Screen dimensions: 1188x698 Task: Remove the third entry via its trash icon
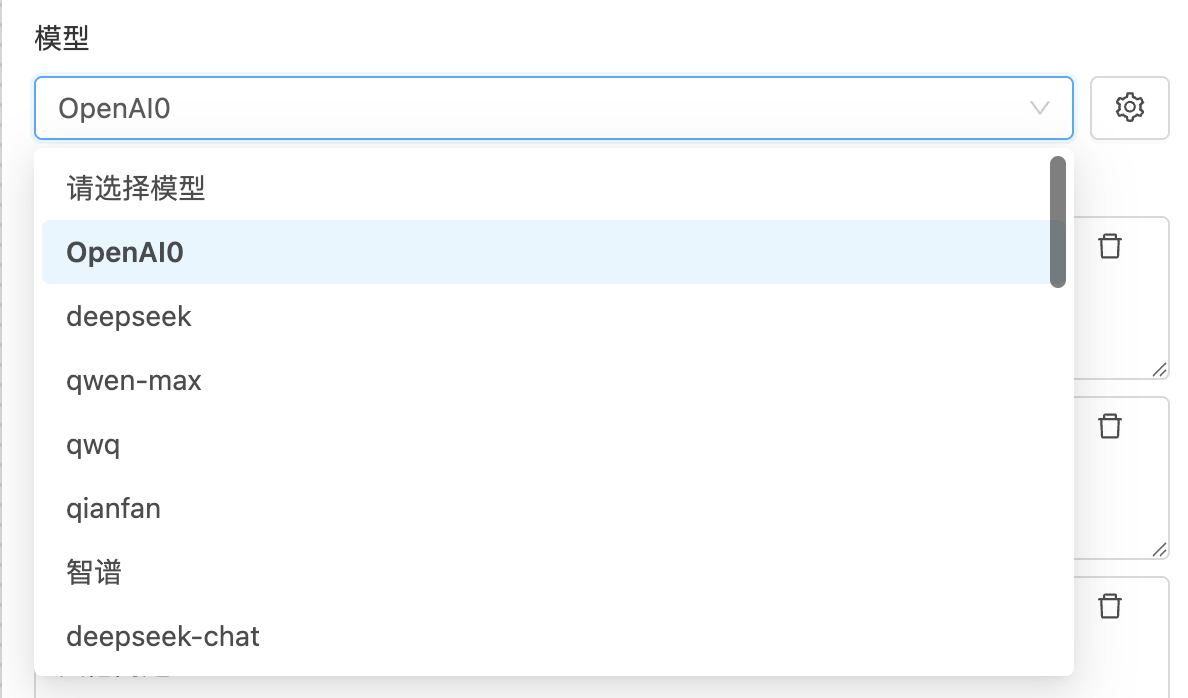click(1110, 606)
